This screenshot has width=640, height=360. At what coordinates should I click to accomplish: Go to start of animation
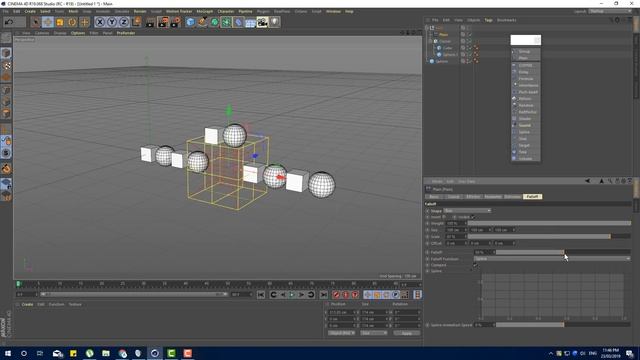(x=261, y=295)
